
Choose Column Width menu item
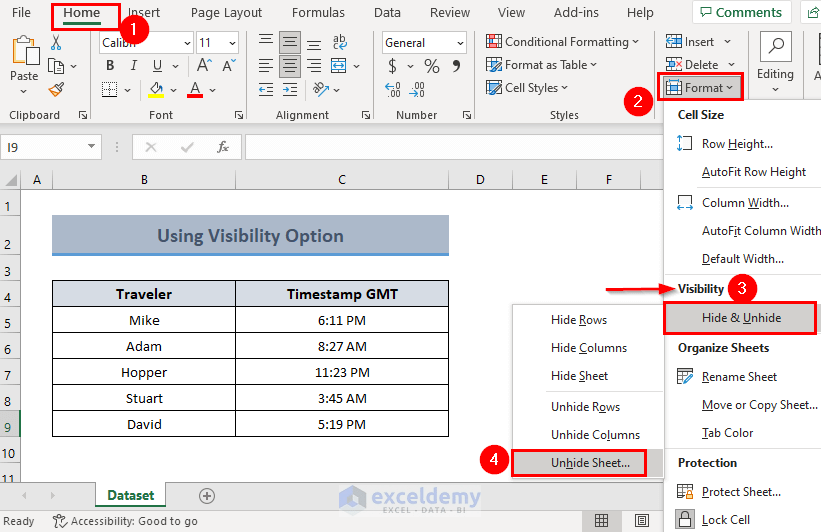click(x=745, y=203)
